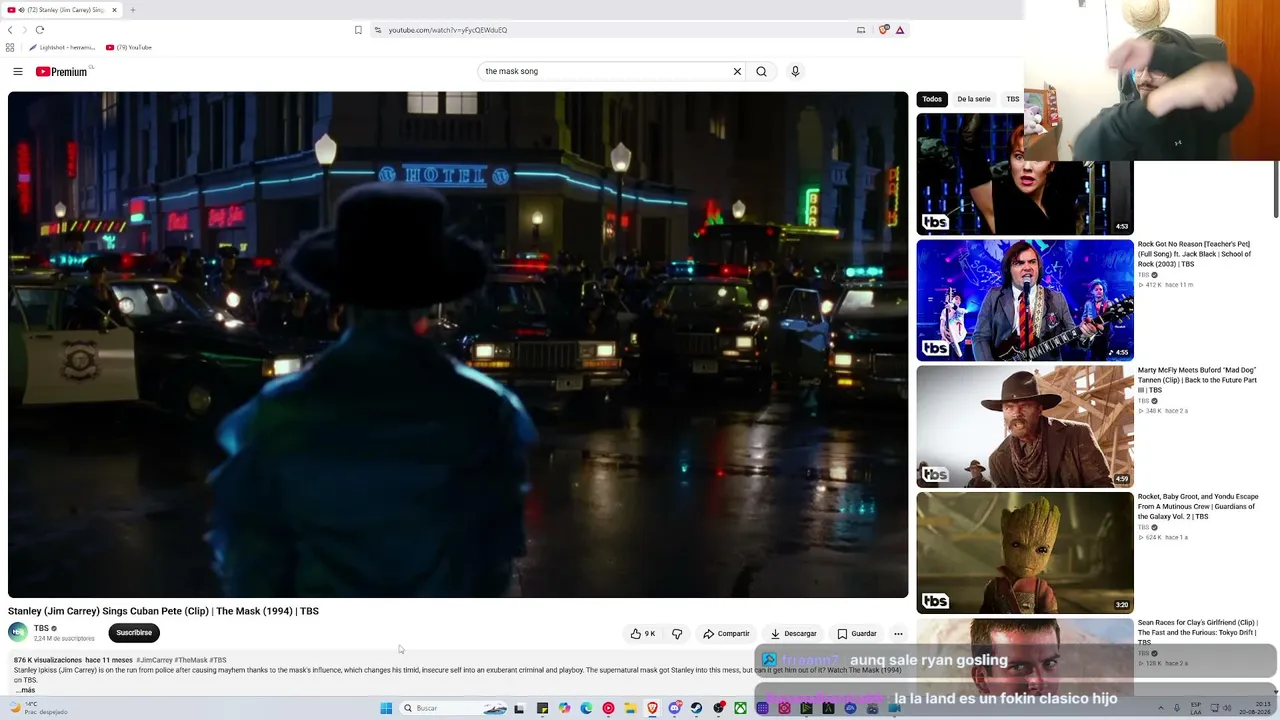Like the video (9 K)
The height and width of the screenshot is (720, 1280).
pos(643,633)
